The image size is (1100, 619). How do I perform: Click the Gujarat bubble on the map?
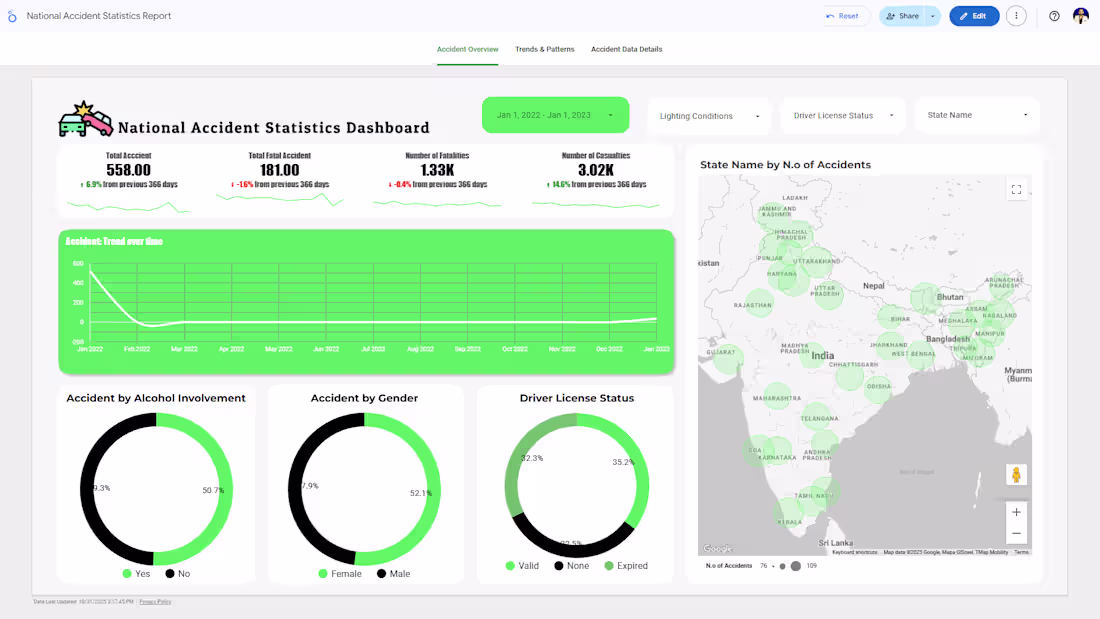(727, 357)
